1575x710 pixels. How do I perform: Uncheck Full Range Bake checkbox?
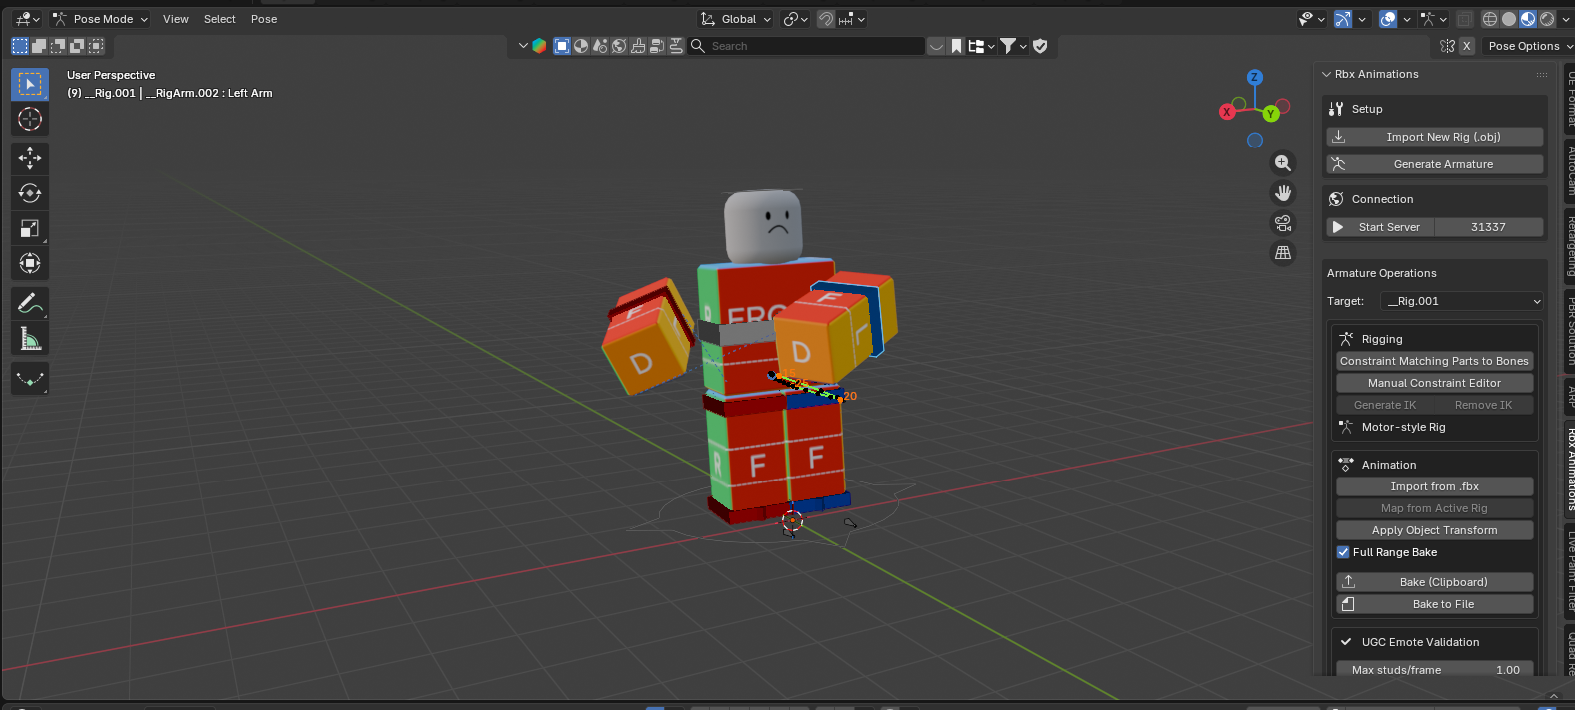[1343, 552]
